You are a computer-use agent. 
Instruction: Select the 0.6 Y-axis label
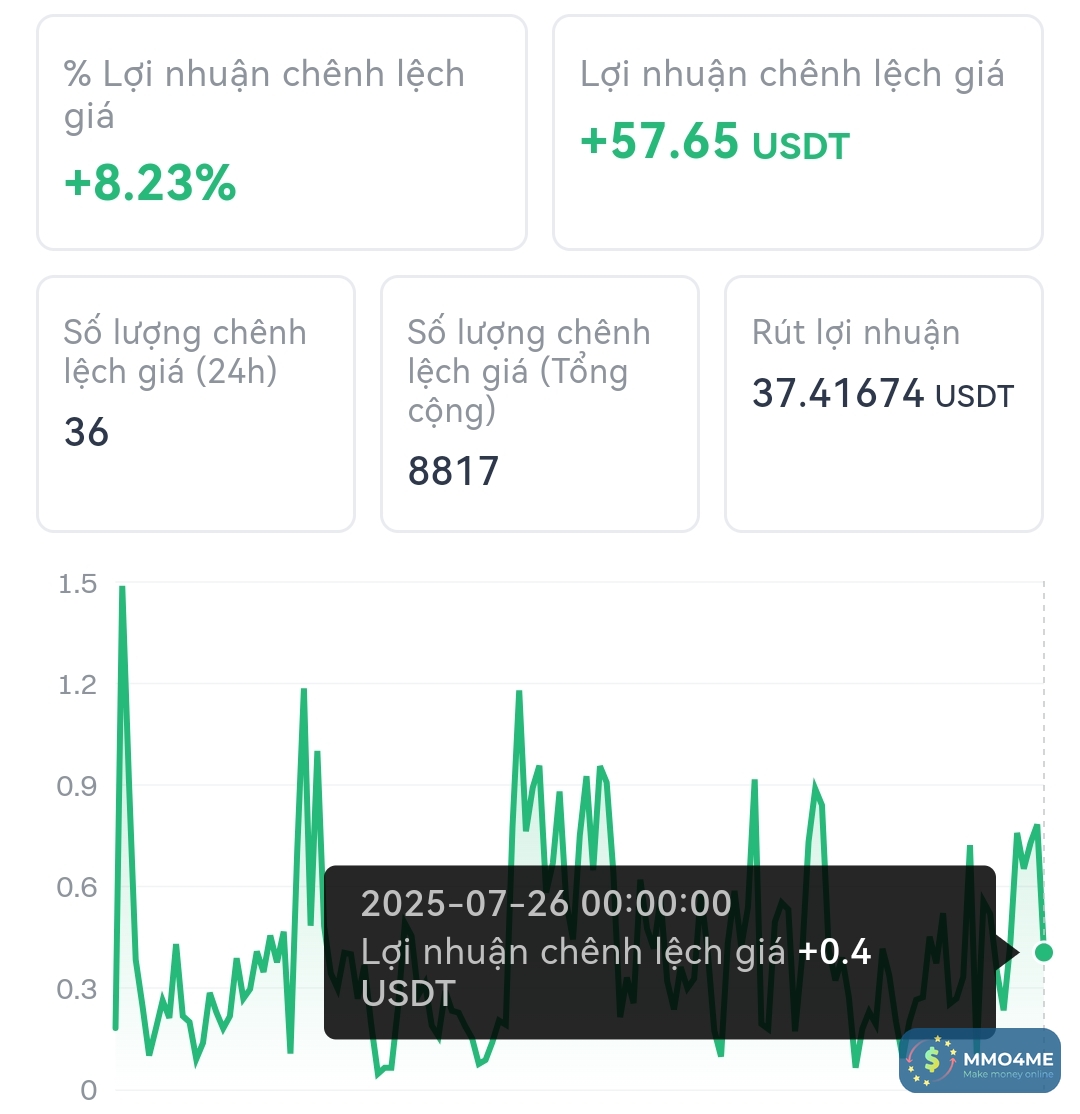coord(78,888)
